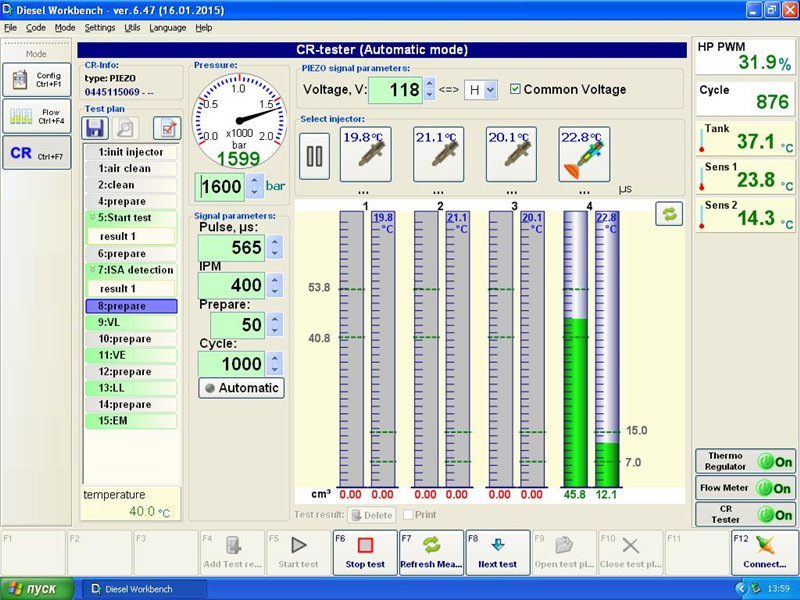
Task: Open the Settings menu
Action: (99, 28)
